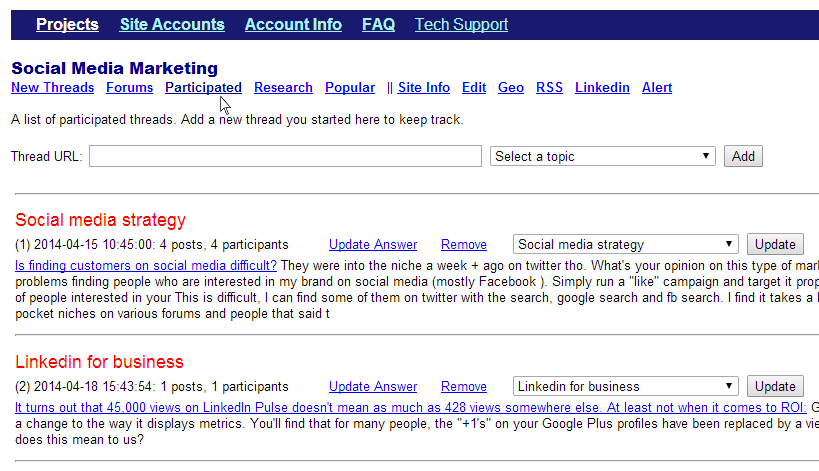This screenshot has height=471, width=819.
Task: Expand the 'Select a topic' dropdown
Action: 603,156
